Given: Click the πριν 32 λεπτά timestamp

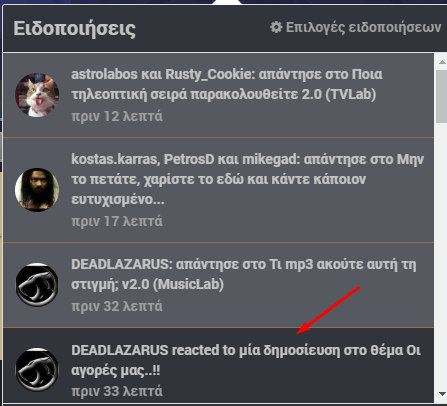Looking at the screenshot, I should click(117, 306).
